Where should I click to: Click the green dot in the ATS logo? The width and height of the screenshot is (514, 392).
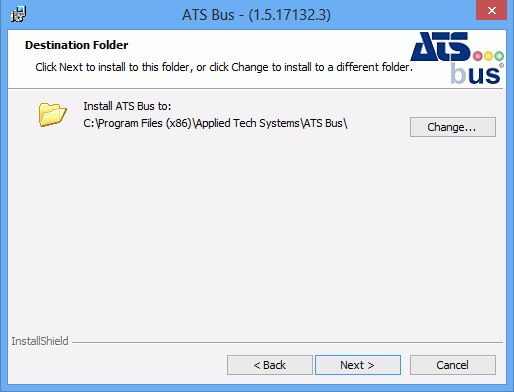[x=499, y=56]
